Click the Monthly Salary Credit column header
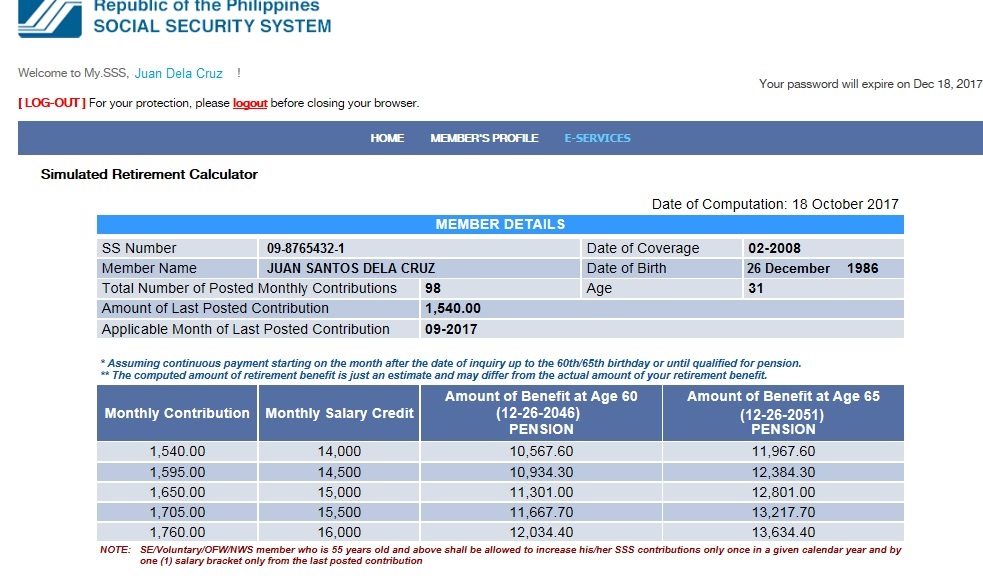 tap(339, 413)
